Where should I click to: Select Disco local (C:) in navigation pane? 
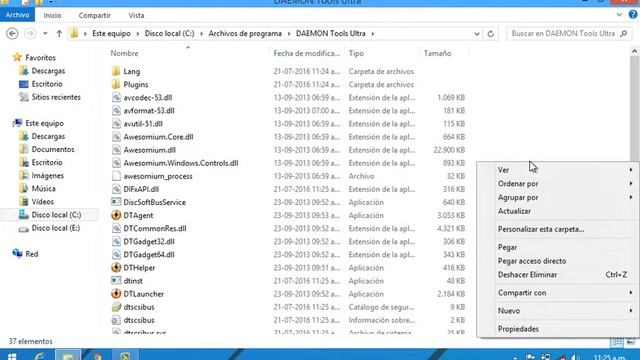56,215
